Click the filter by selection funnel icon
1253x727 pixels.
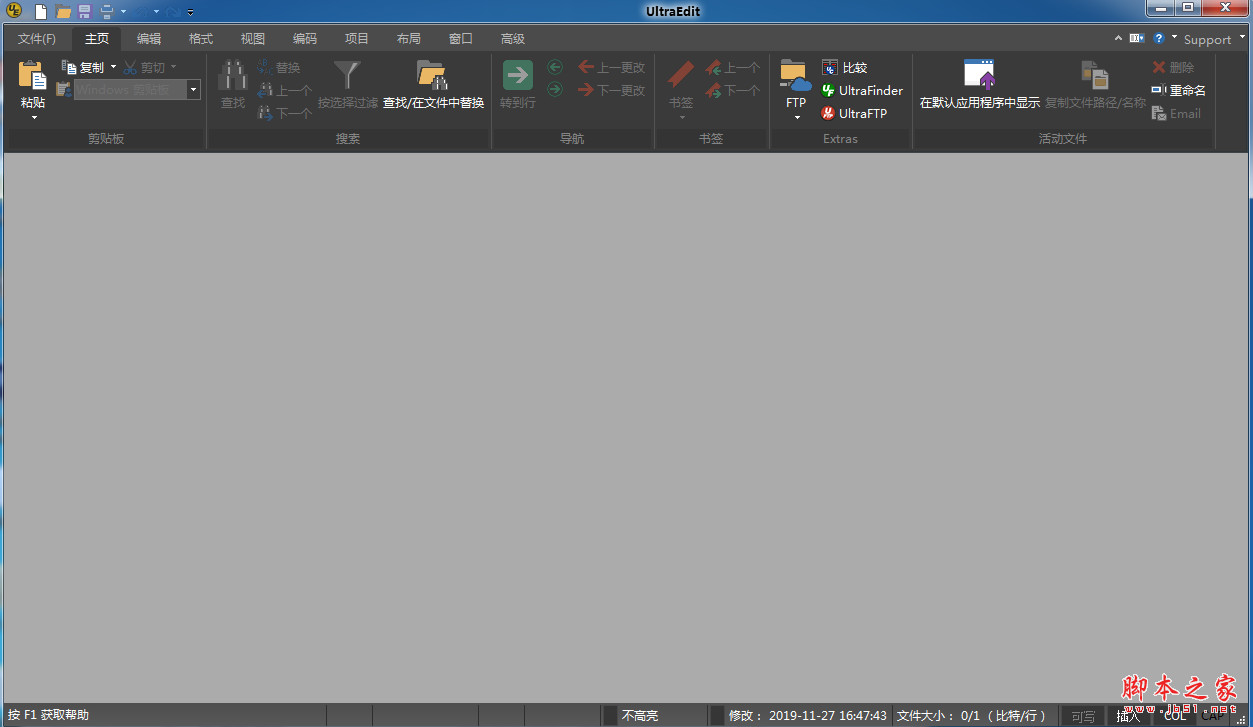click(347, 76)
